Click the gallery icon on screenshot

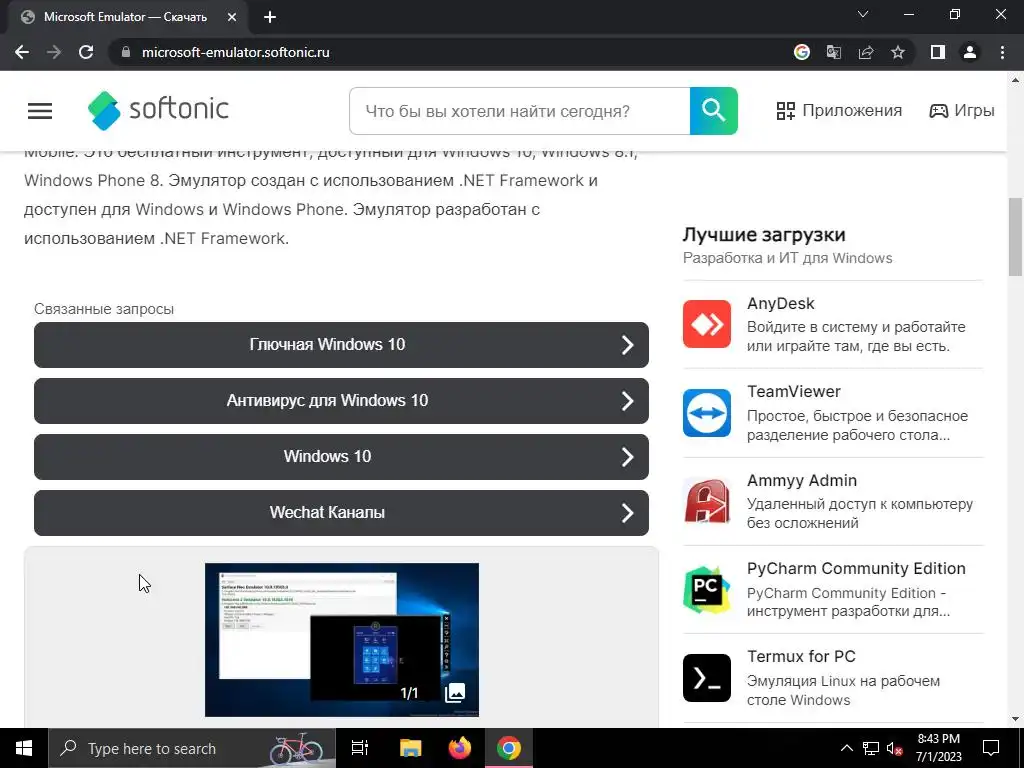455,693
